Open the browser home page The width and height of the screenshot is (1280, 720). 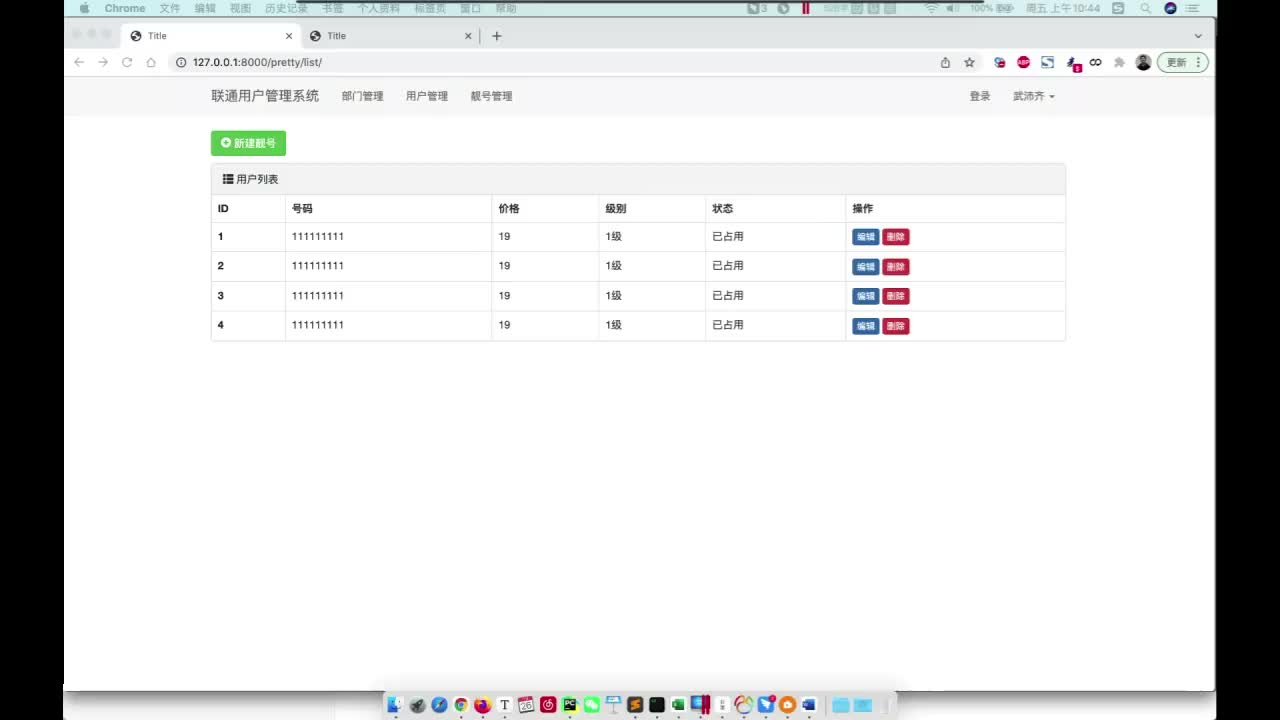151,62
